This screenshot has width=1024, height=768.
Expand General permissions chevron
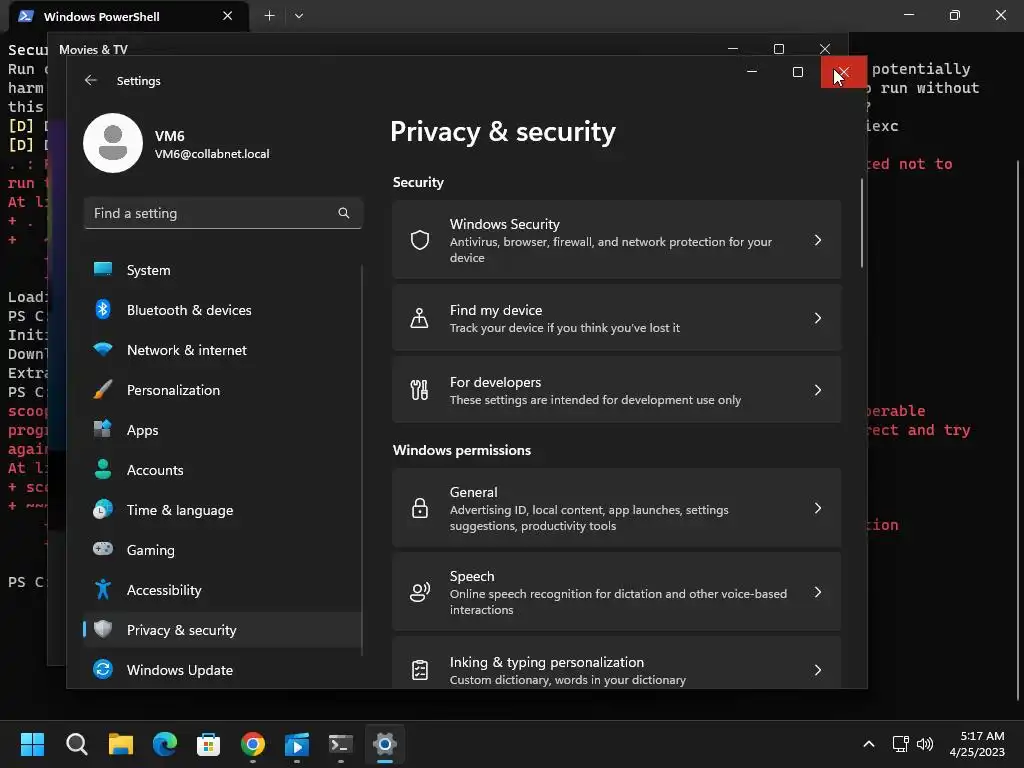click(x=818, y=507)
